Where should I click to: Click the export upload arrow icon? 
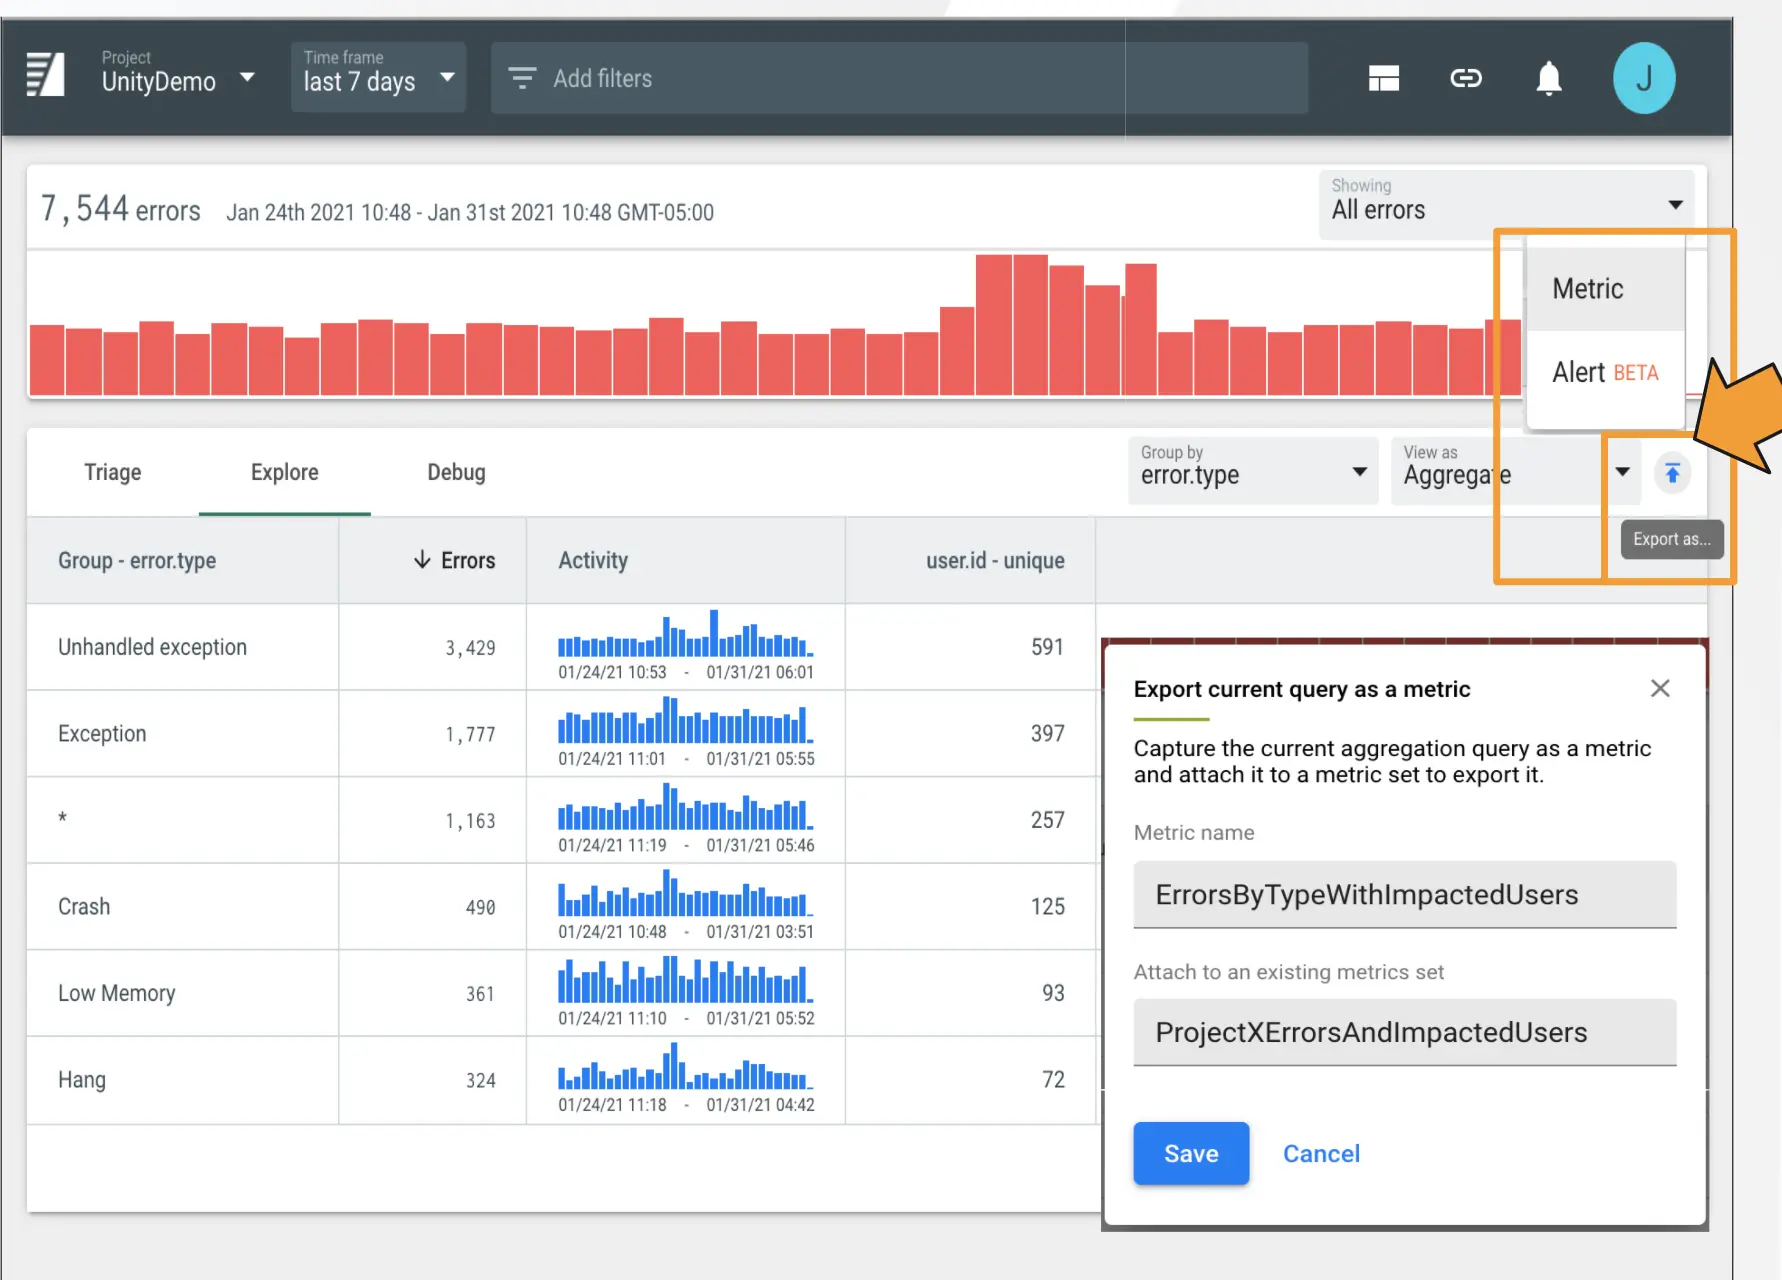(x=1672, y=473)
